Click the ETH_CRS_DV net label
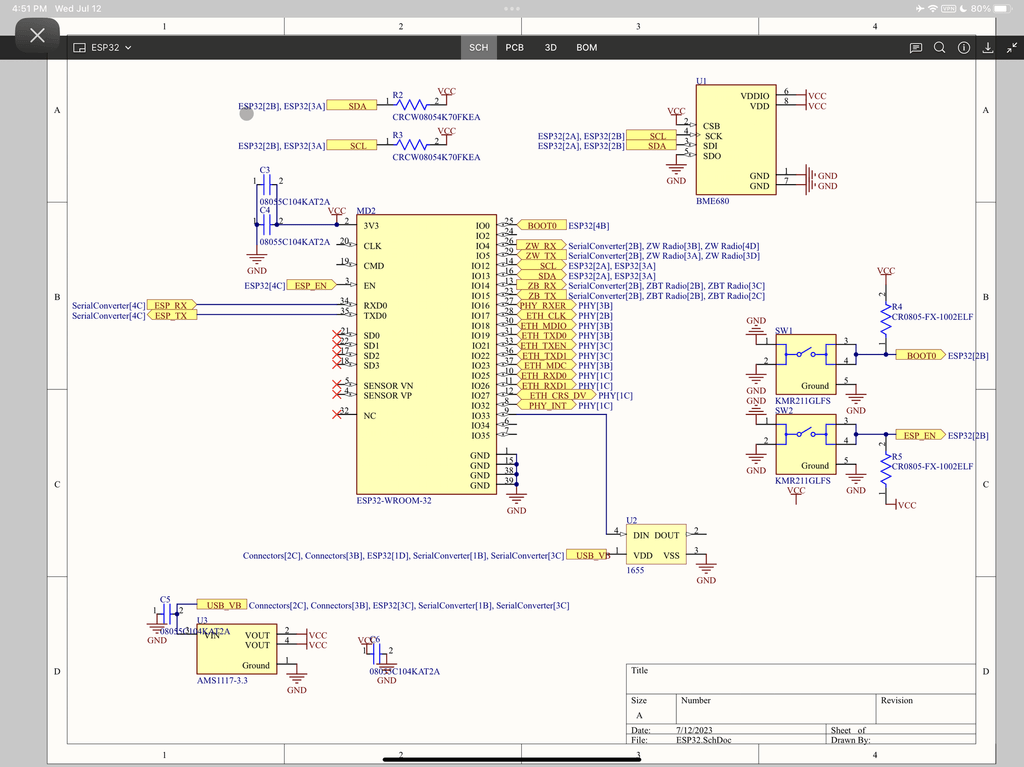This screenshot has width=1024, height=767. click(x=556, y=395)
